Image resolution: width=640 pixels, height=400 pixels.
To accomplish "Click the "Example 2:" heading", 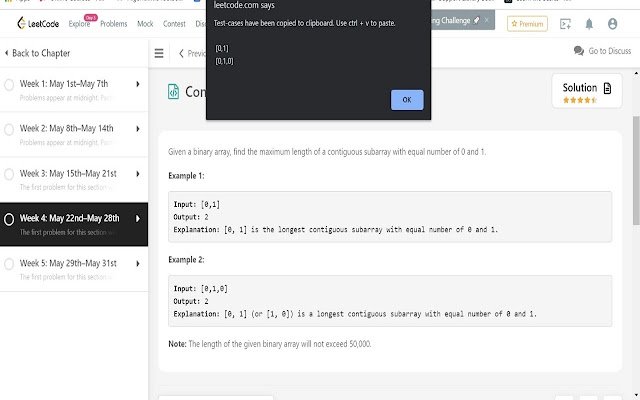I will (x=186, y=260).
